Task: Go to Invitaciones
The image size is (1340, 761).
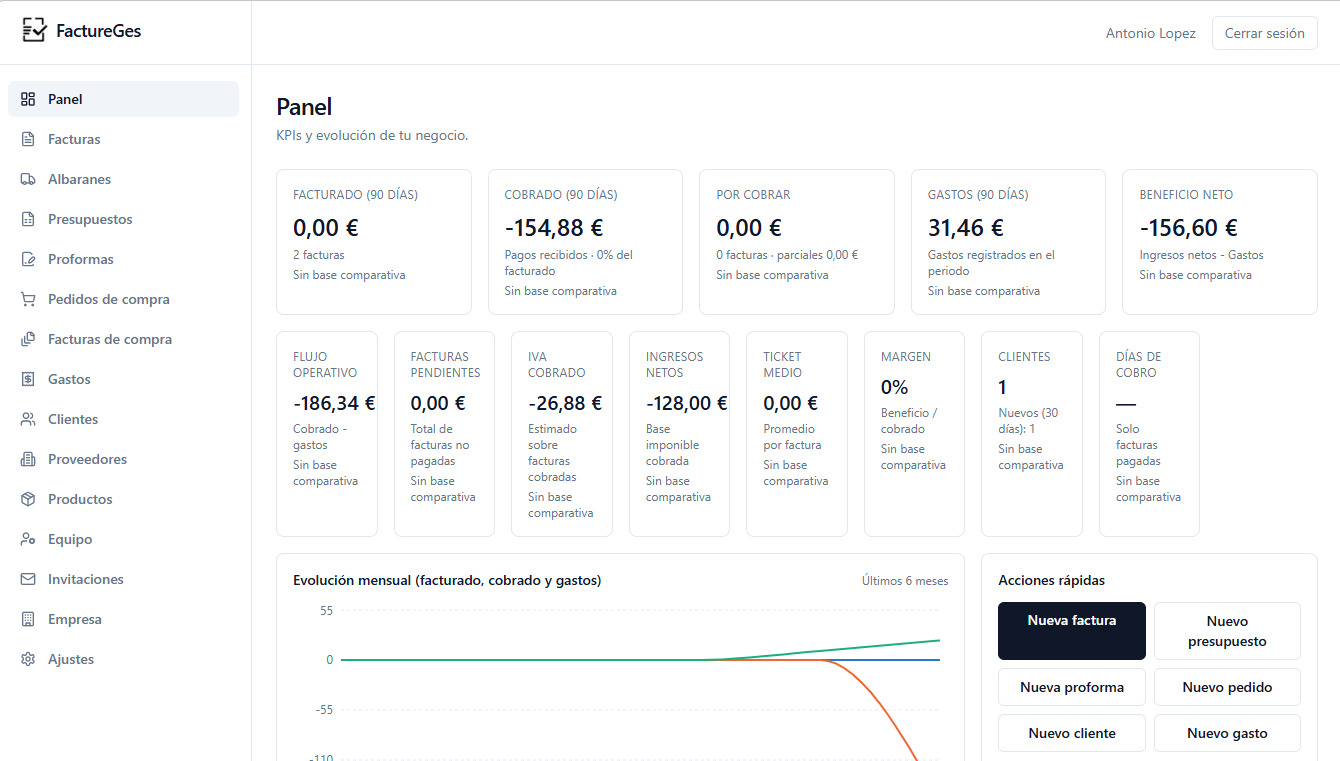Action: point(123,579)
